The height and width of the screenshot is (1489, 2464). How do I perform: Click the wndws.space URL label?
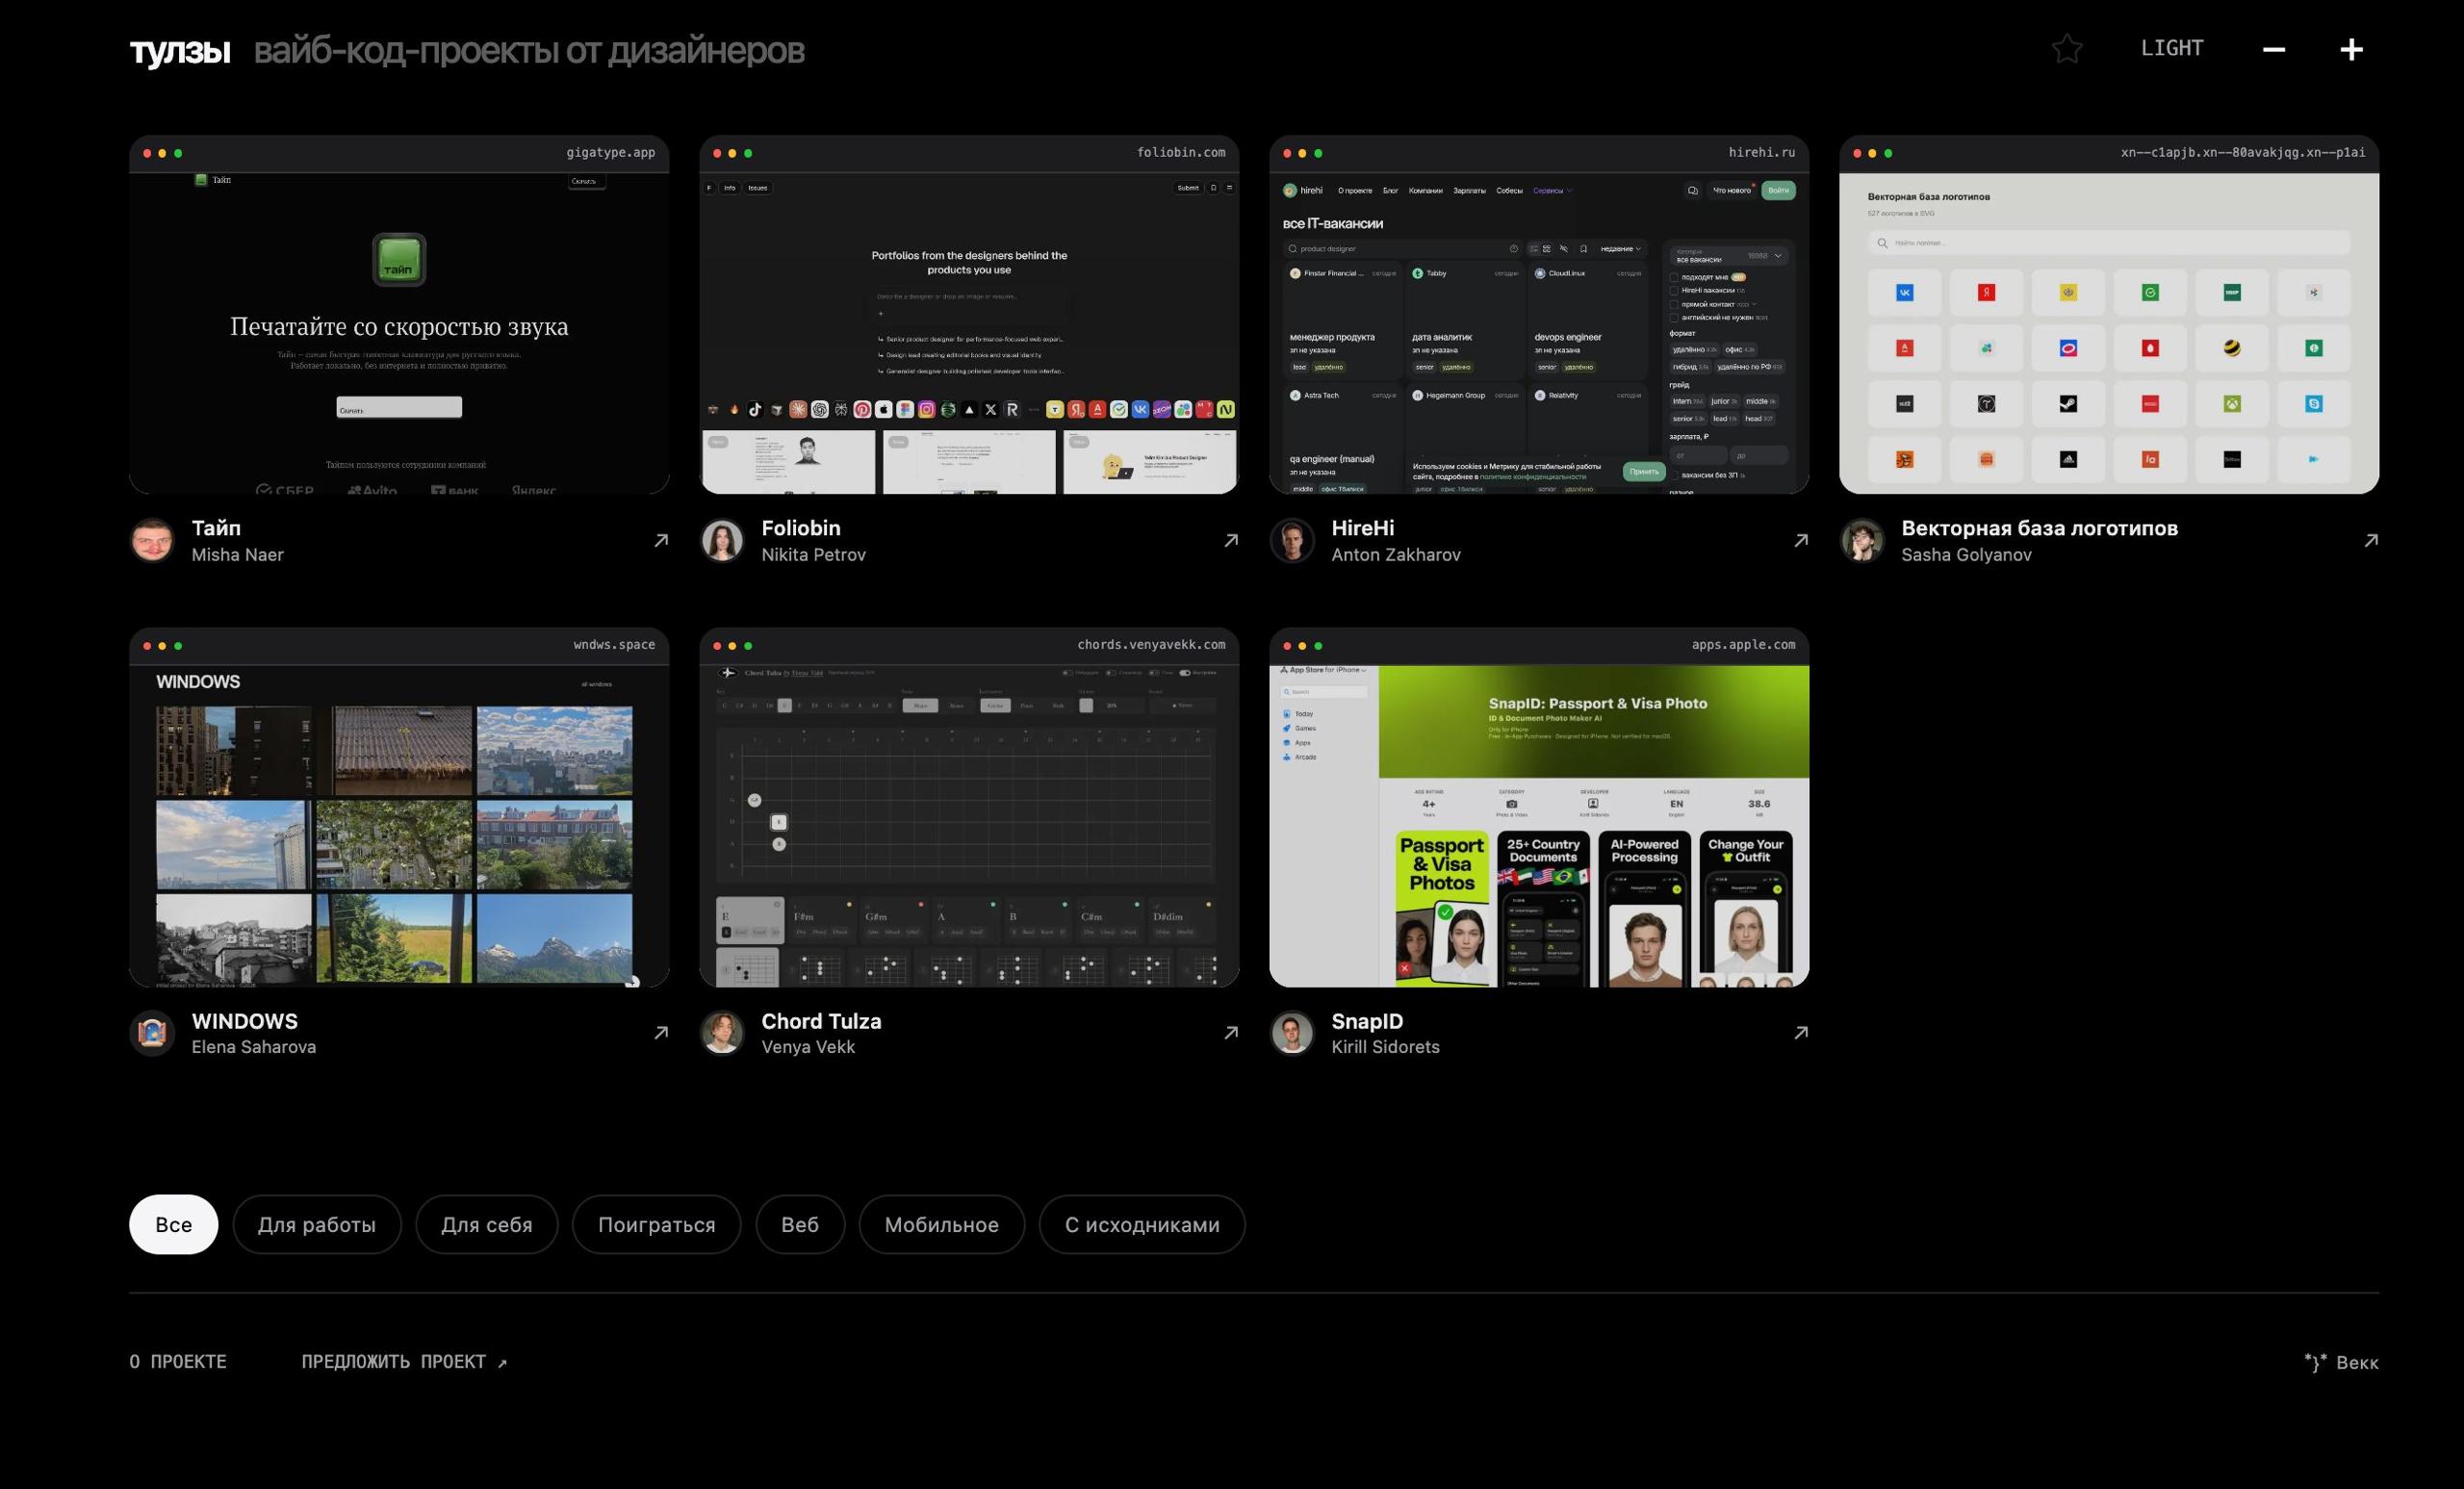pyautogui.click(x=614, y=645)
